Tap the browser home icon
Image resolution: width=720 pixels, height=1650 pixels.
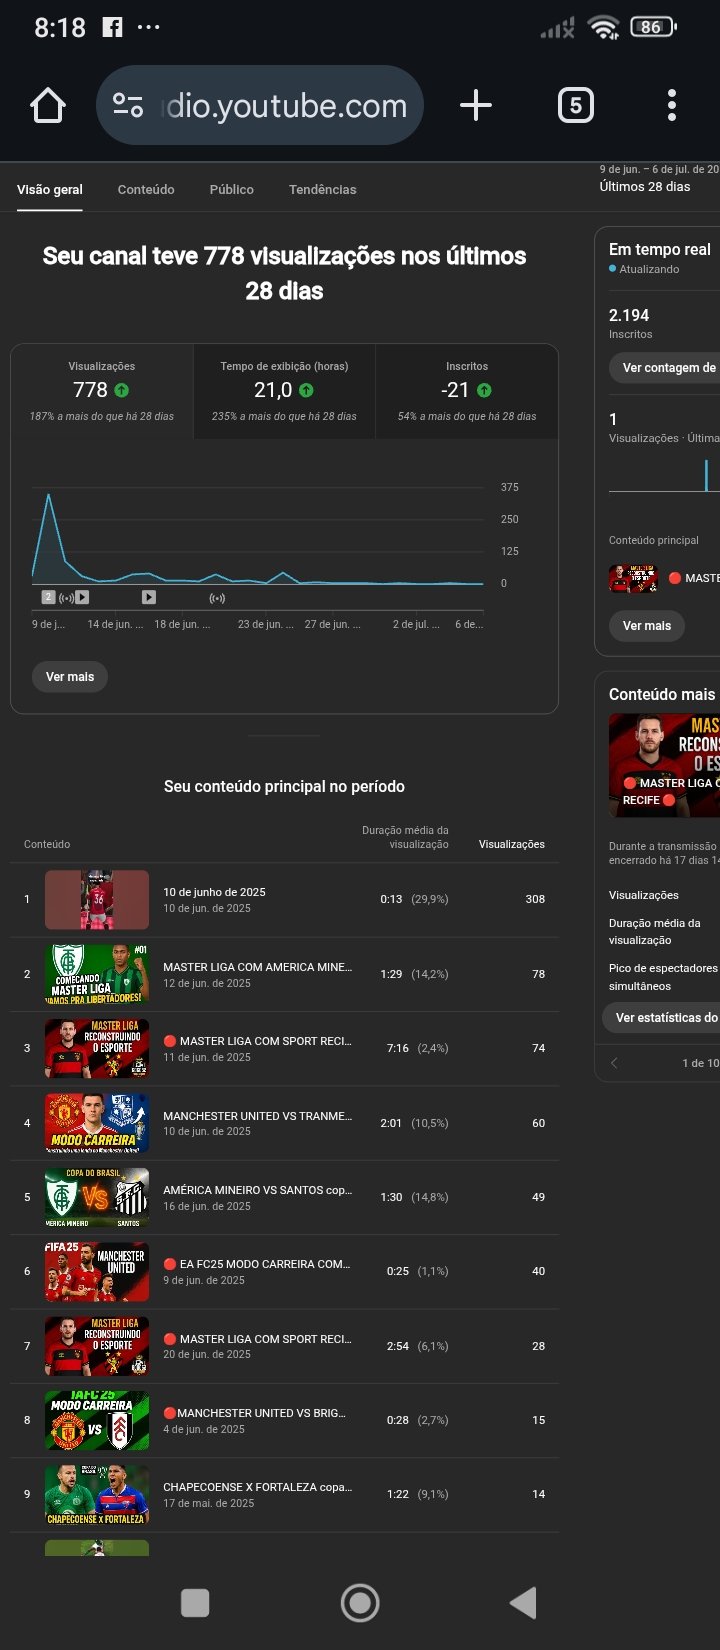(48, 105)
